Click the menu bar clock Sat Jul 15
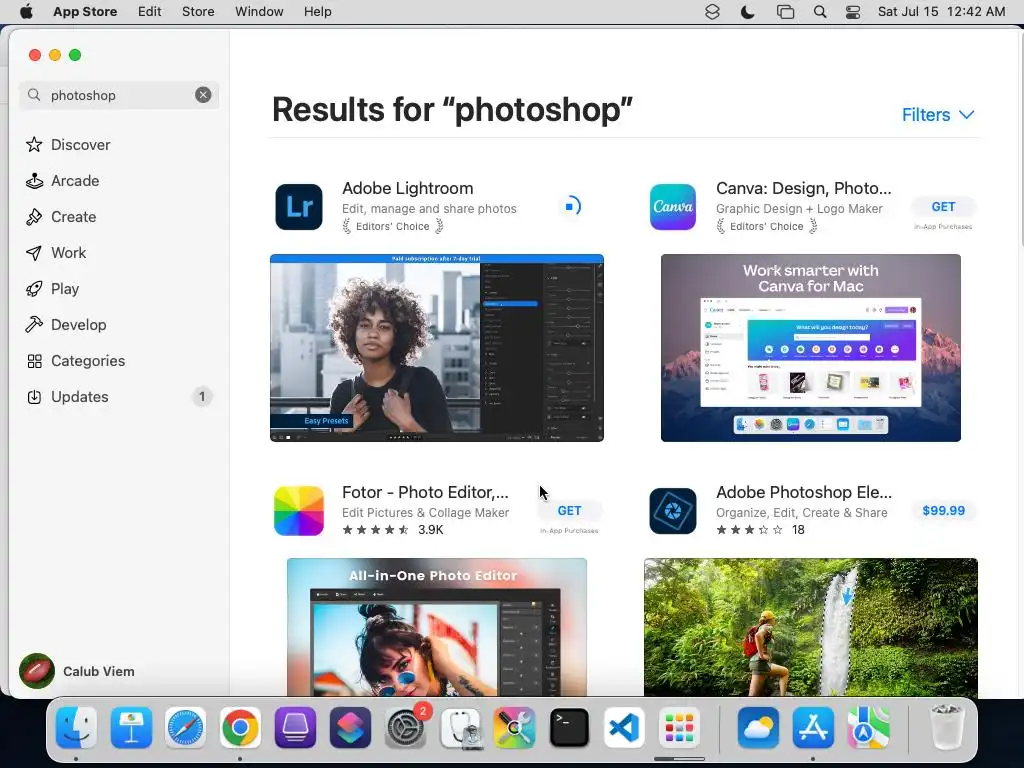 tap(941, 12)
